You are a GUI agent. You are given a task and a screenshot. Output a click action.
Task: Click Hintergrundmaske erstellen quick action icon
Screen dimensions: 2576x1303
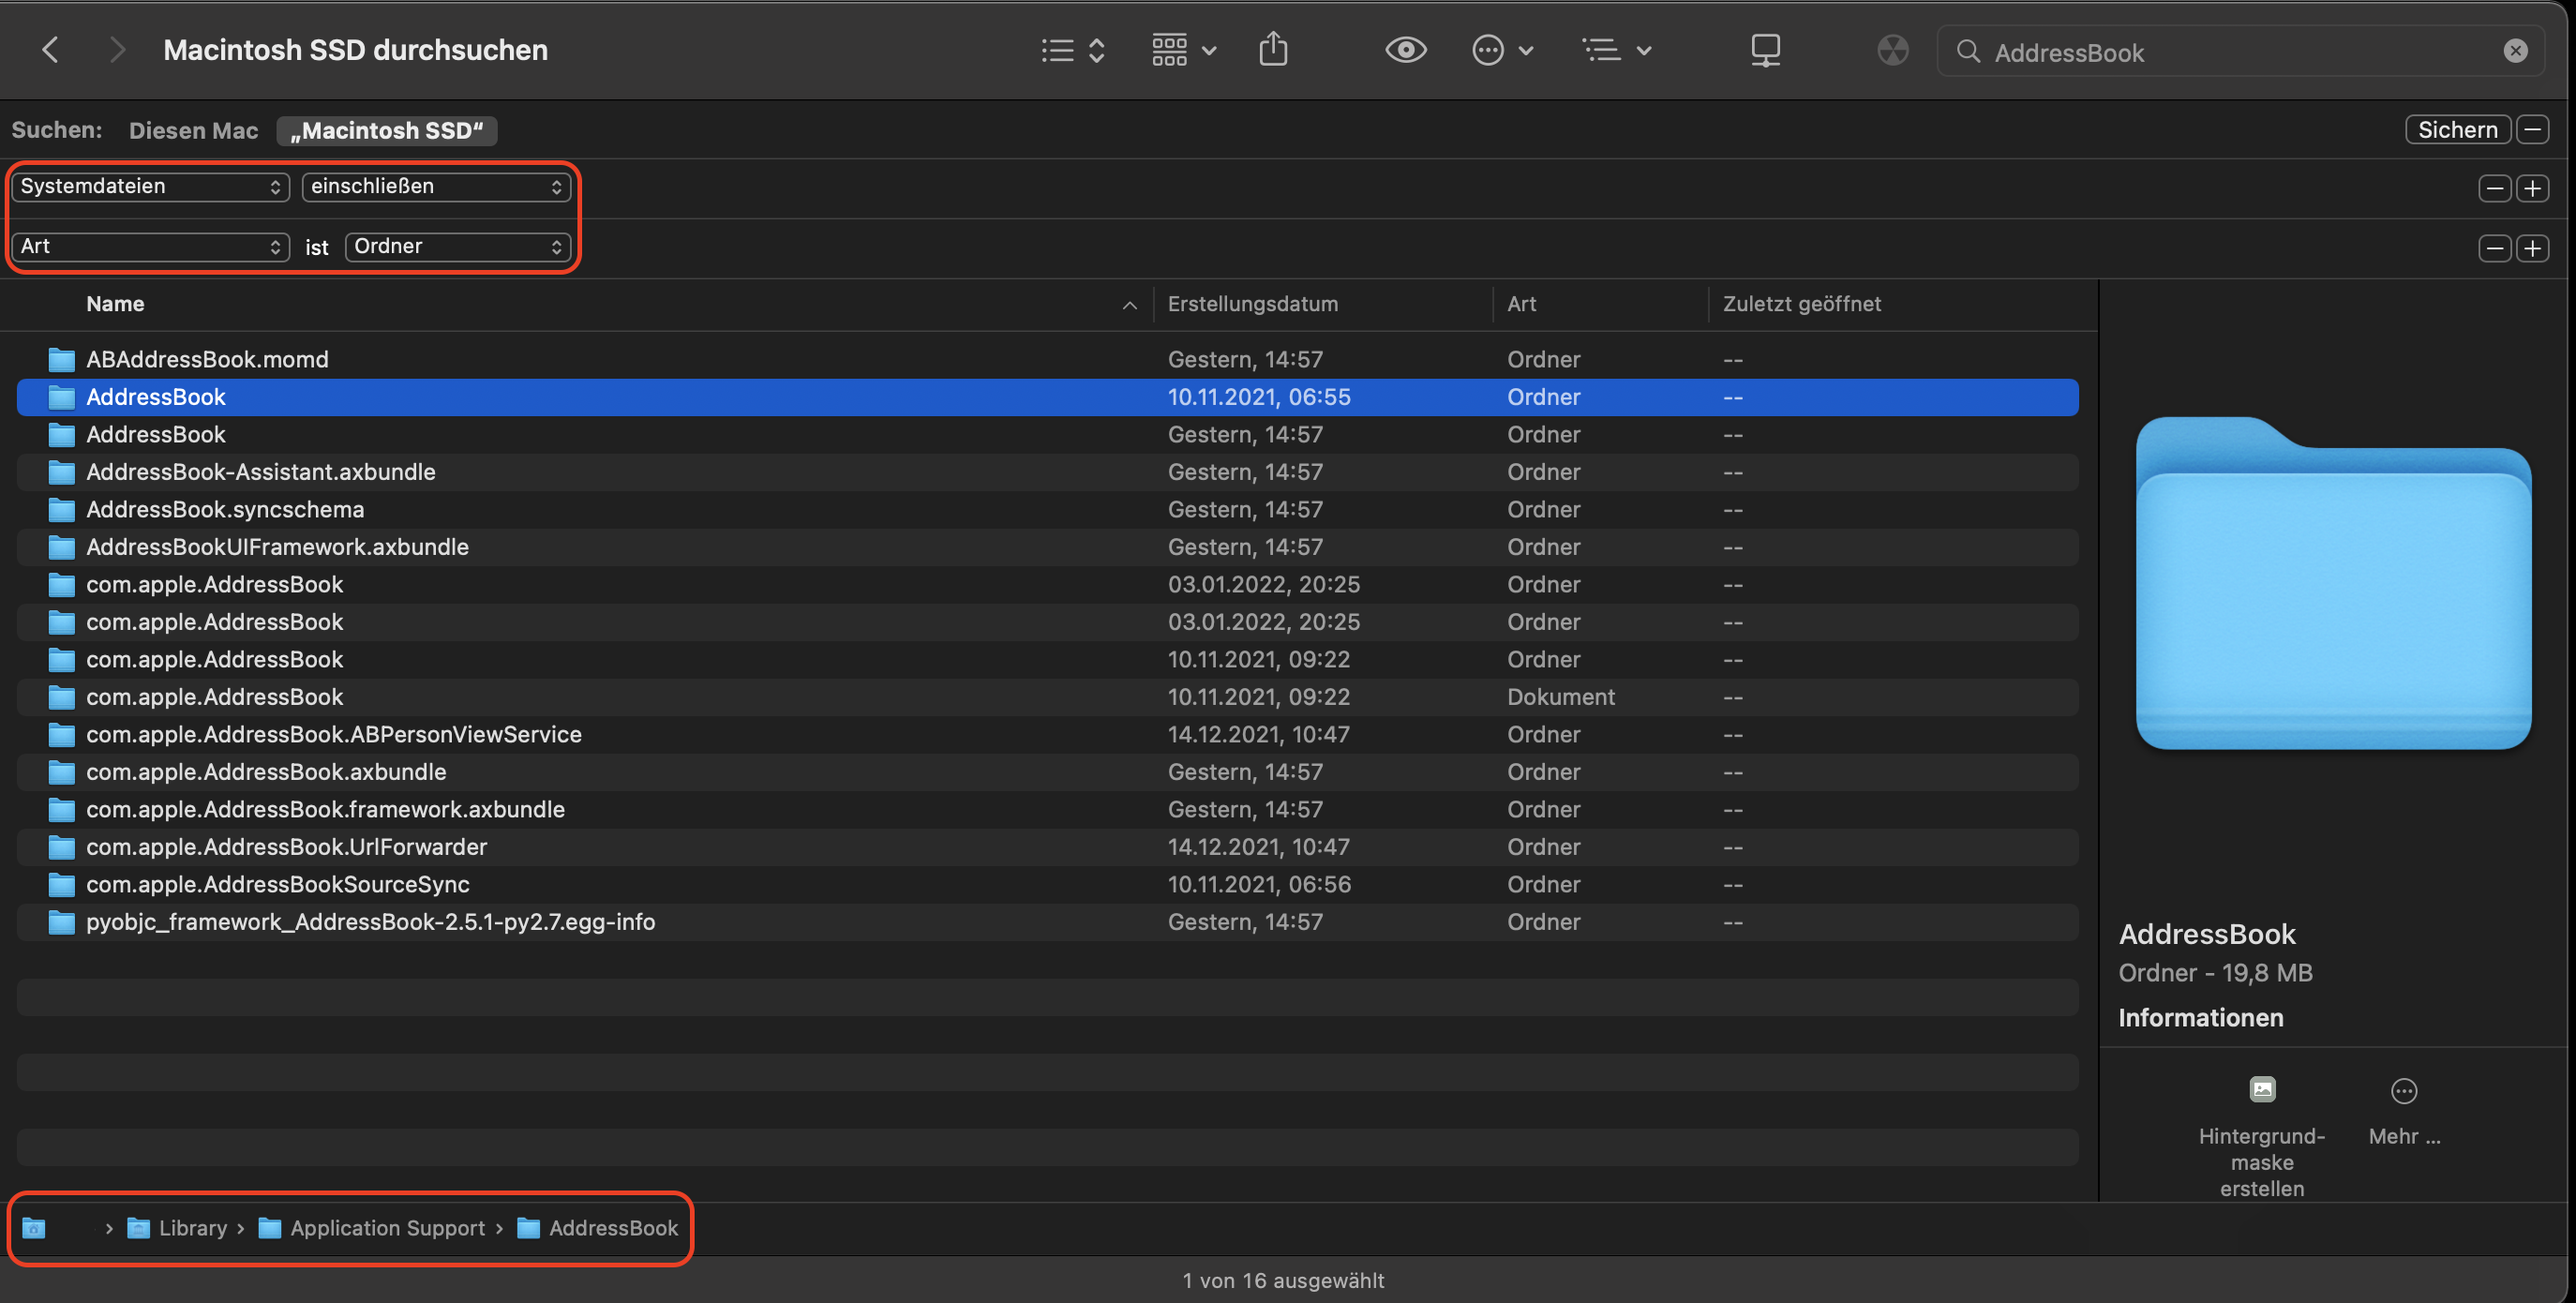click(2262, 1089)
